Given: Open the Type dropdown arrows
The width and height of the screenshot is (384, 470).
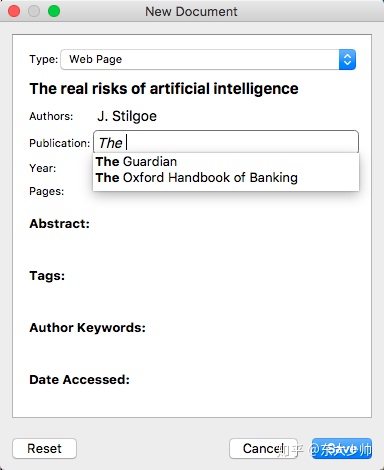Looking at the screenshot, I should click(347, 60).
